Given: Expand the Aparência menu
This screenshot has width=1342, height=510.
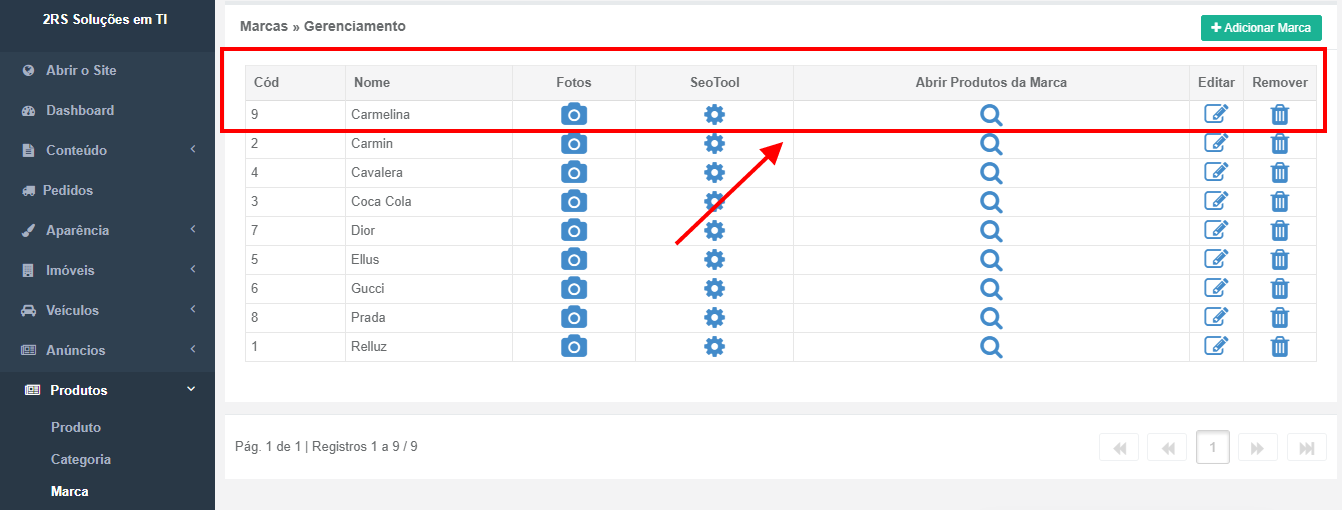Looking at the screenshot, I should pyautogui.click(x=107, y=230).
